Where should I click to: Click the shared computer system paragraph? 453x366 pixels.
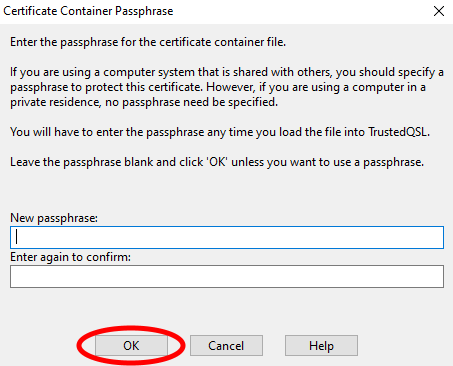click(x=227, y=87)
